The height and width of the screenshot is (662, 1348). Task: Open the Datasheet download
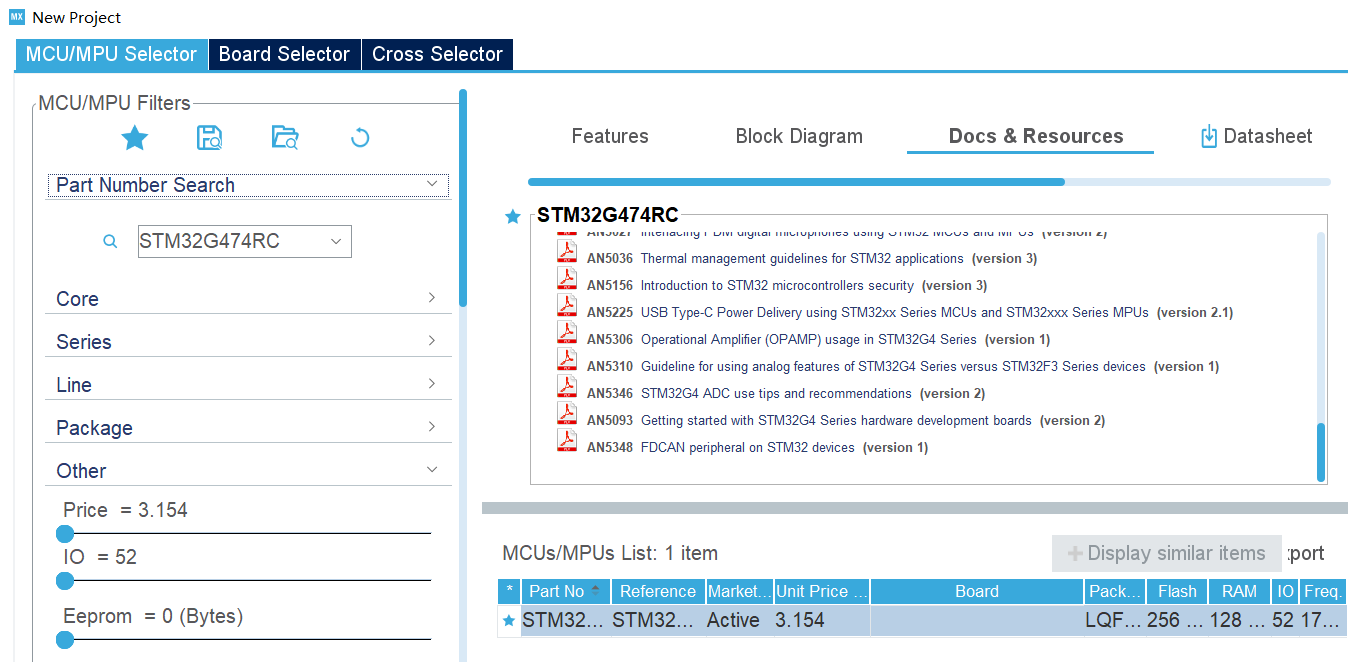click(x=1255, y=136)
